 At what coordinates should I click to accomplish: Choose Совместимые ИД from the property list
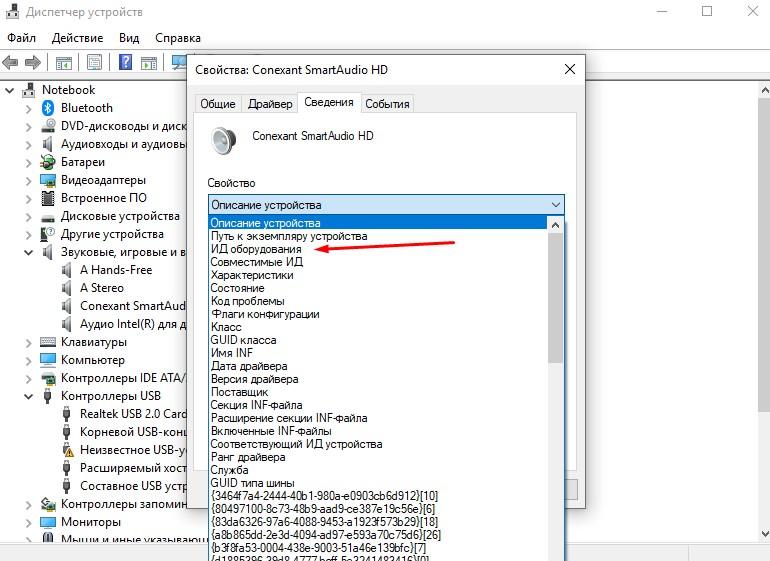[x=256, y=262]
